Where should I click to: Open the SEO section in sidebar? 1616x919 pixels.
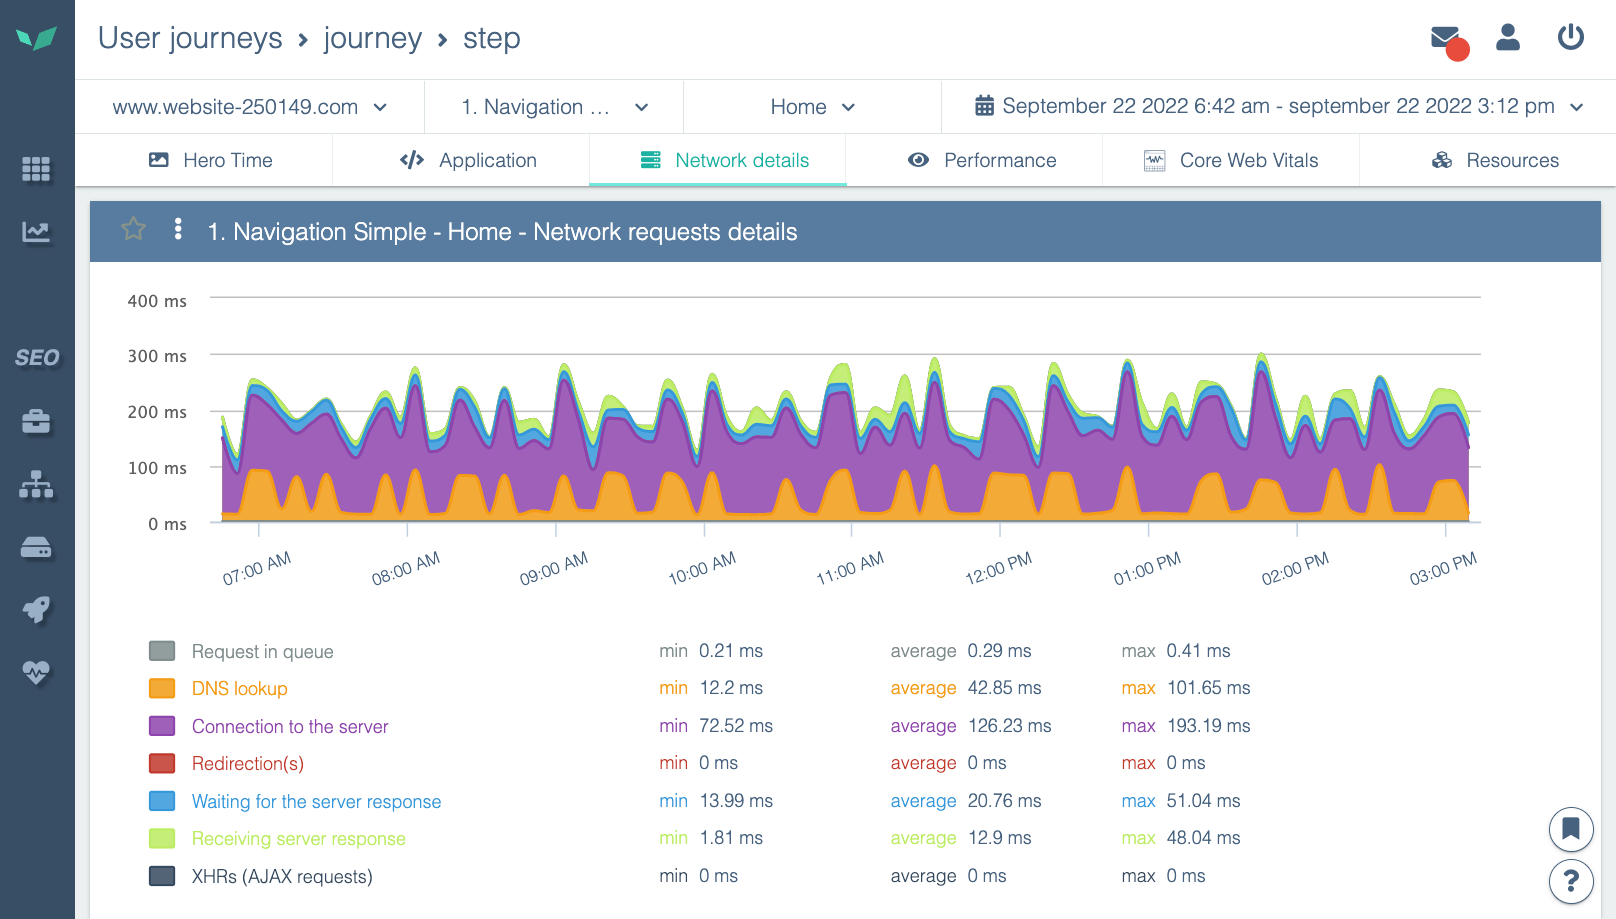[x=37, y=358]
